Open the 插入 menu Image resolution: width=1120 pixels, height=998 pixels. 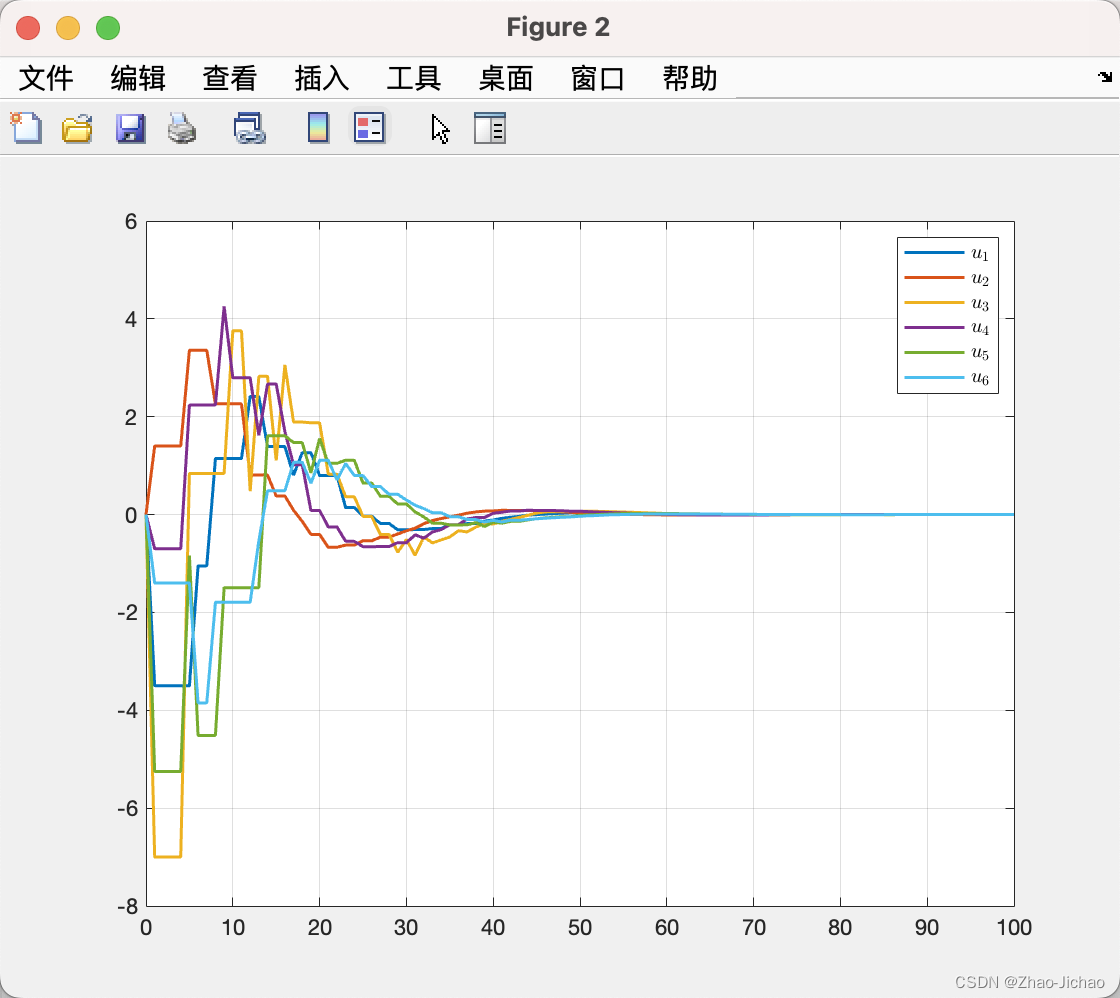(322, 78)
